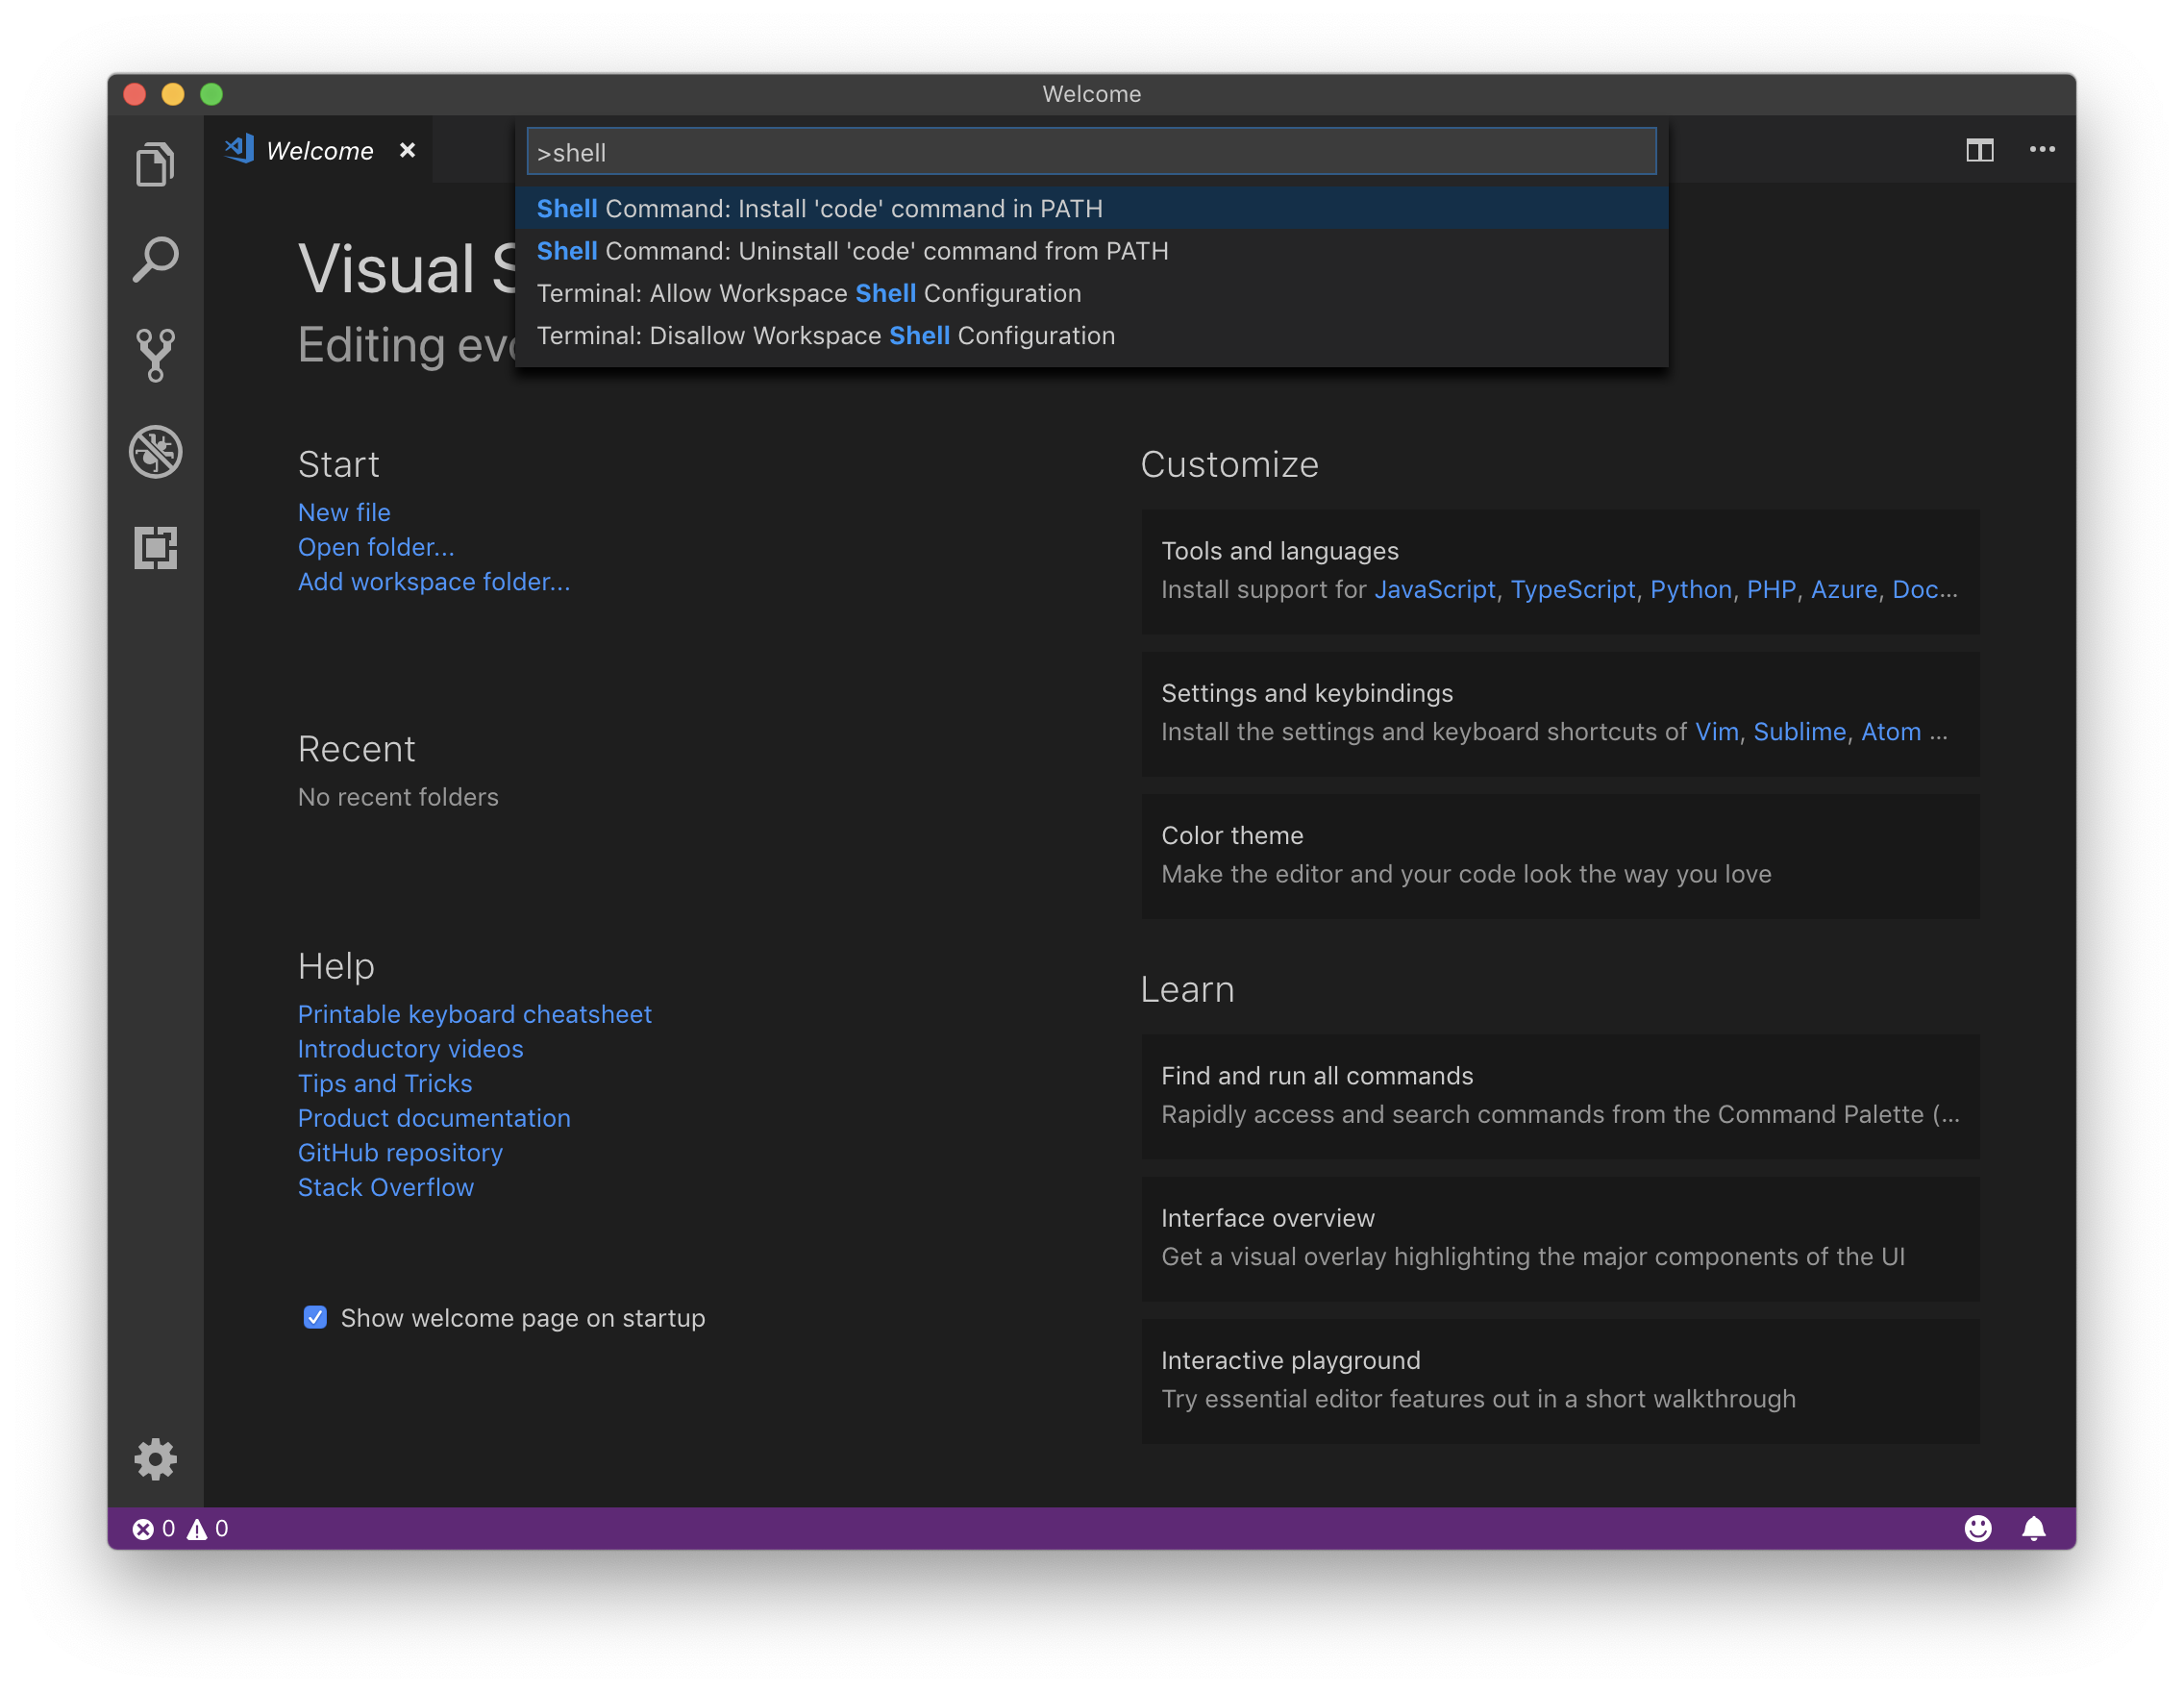Choose Terminal: Allow Workspace Shell Configuration
The height and width of the screenshot is (1692, 2184).
point(808,293)
